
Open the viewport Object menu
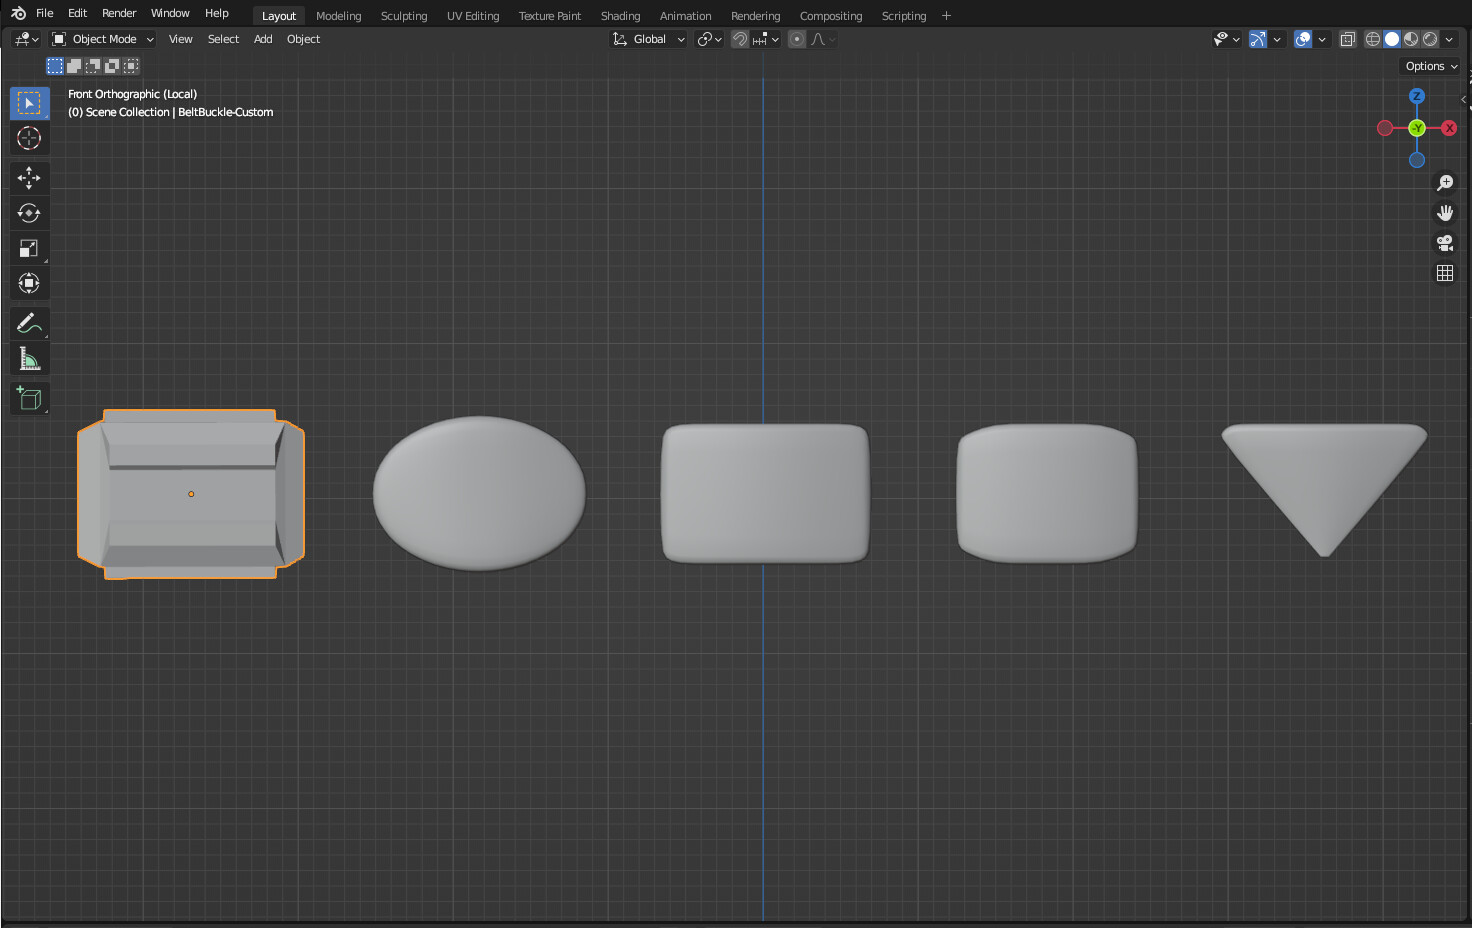pyautogui.click(x=303, y=39)
